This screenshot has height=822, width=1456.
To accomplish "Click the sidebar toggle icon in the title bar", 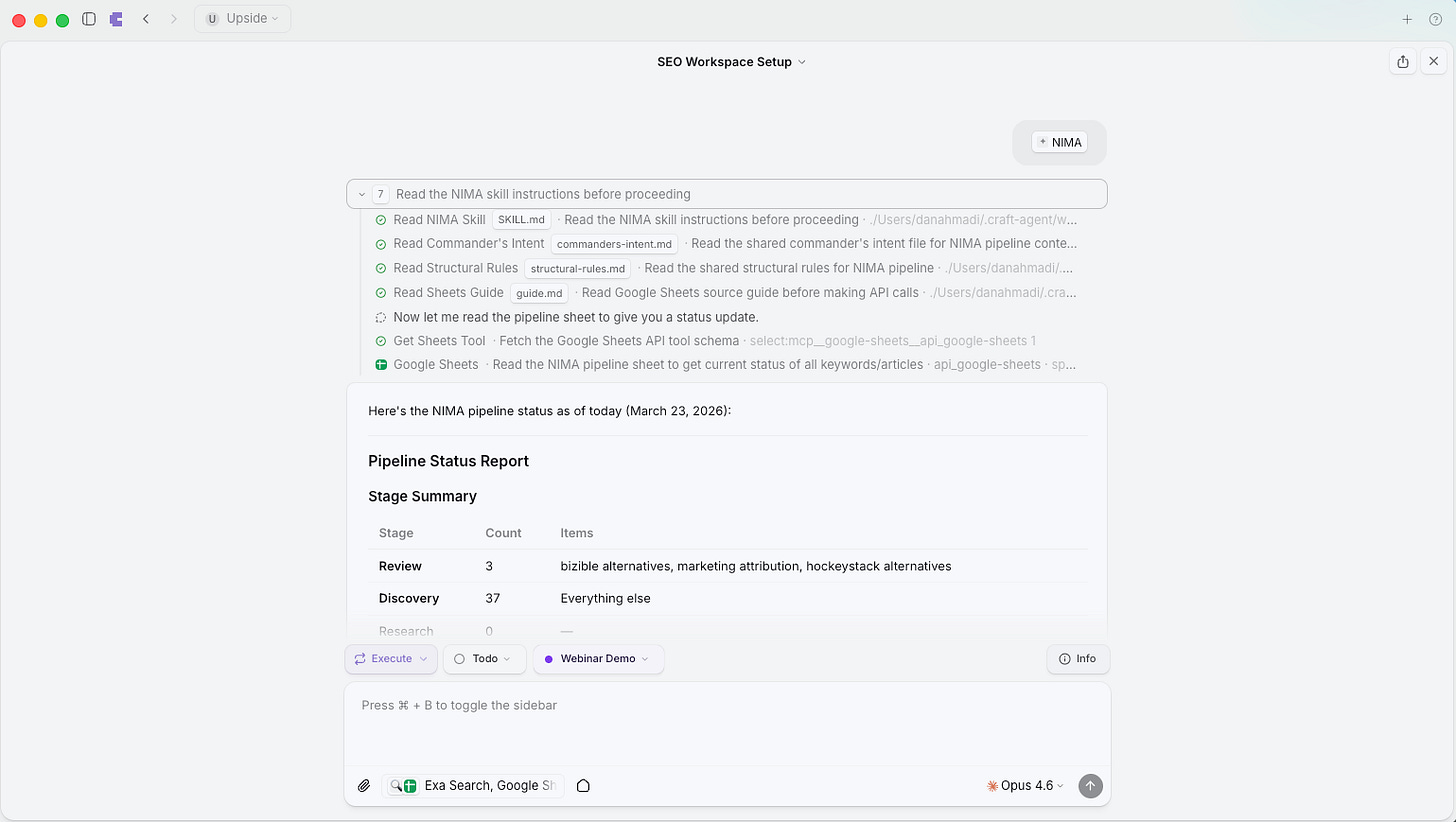I will 89,18.
